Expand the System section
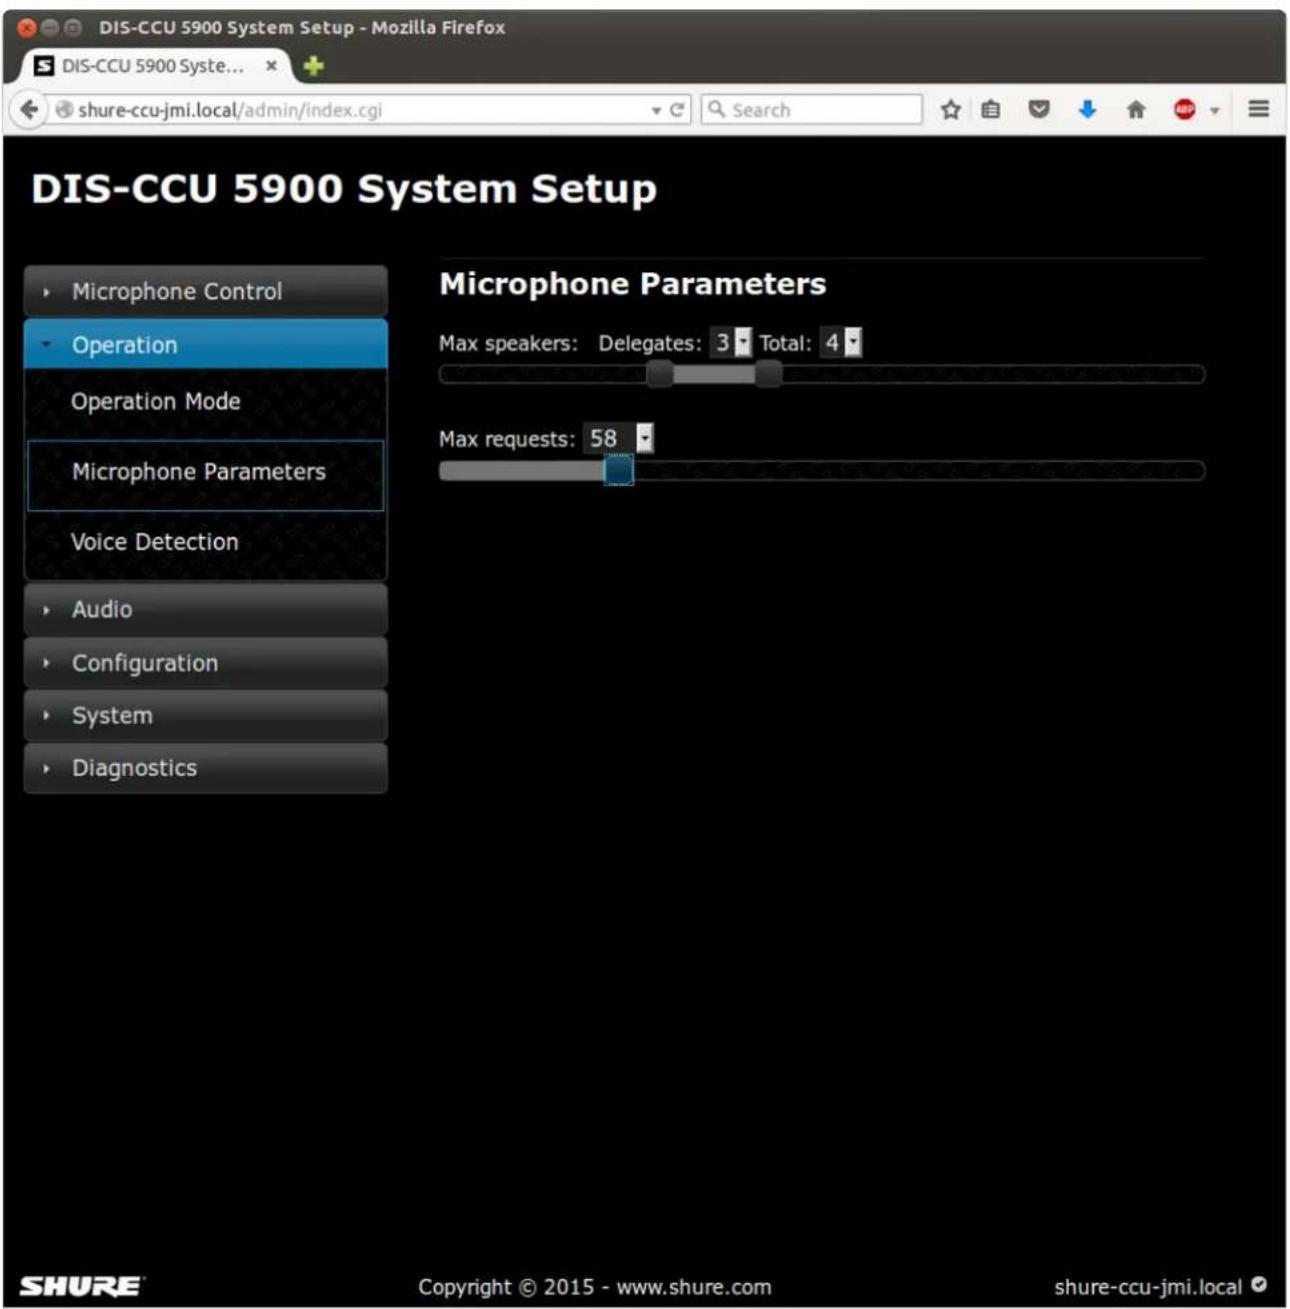The width and height of the screenshot is (1290, 1309). [205, 716]
